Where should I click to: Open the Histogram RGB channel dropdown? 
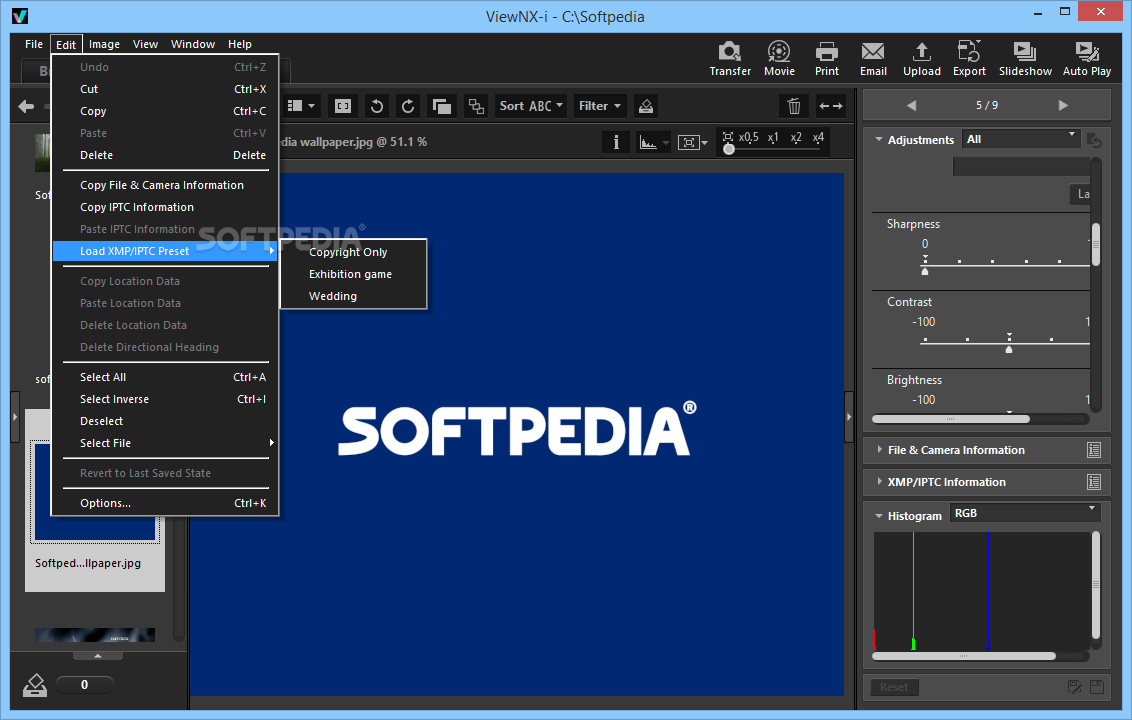pyautogui.click(x=1024, y=513)
